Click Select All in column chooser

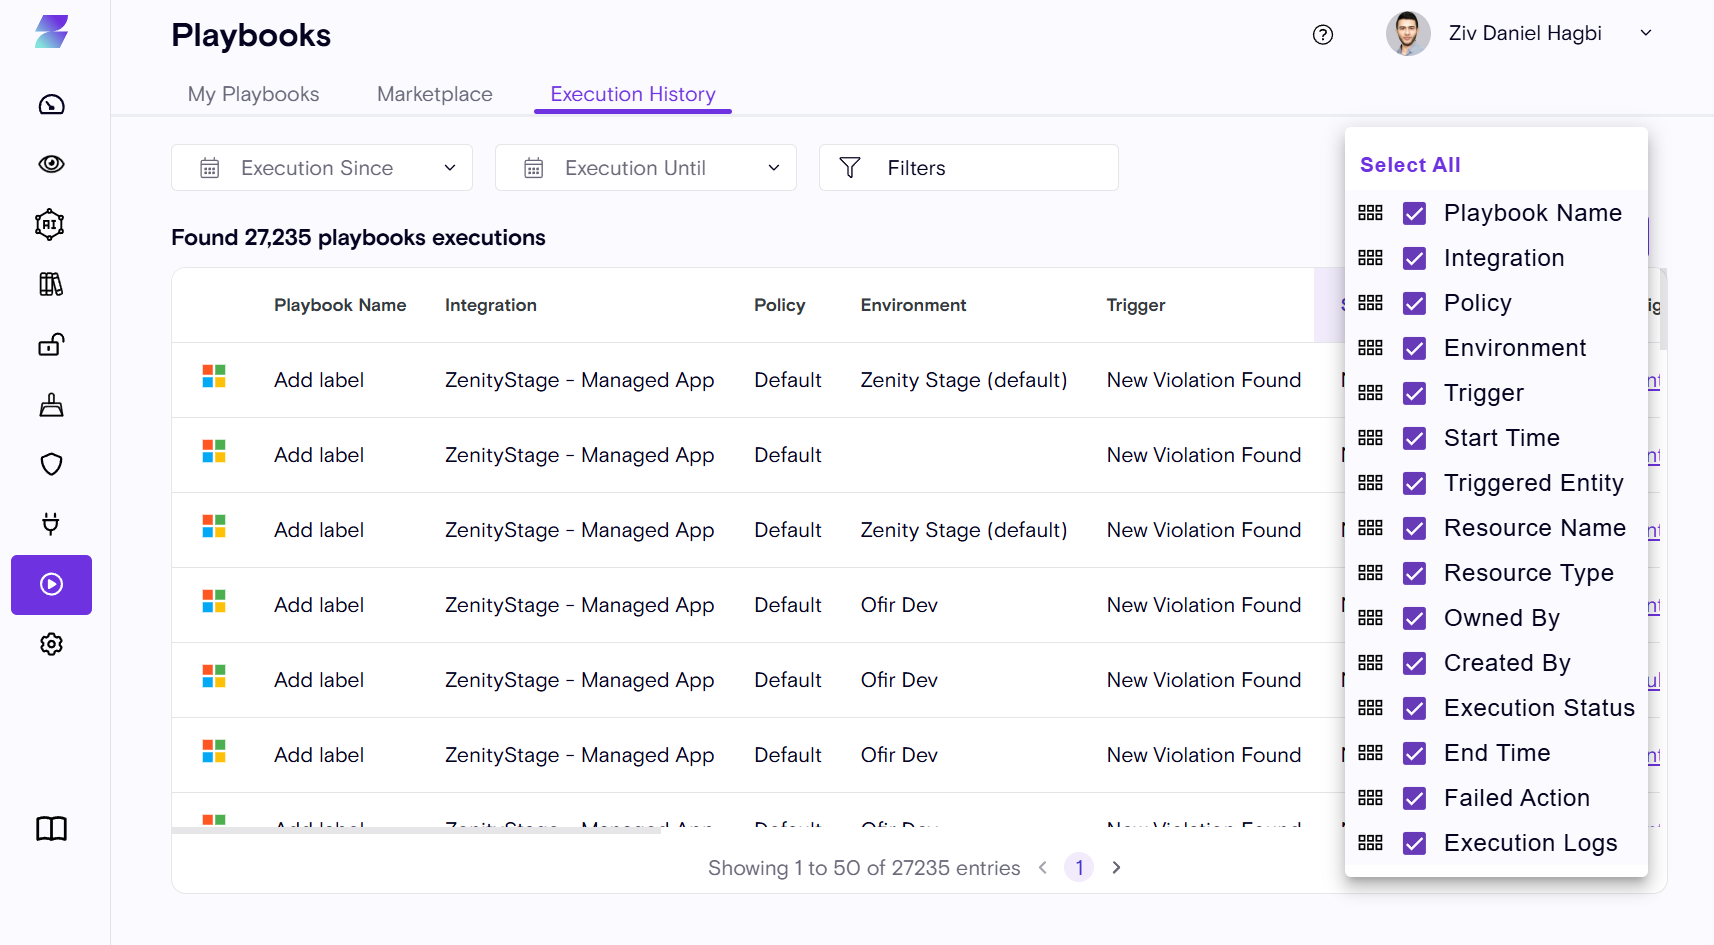pyautogui.click(x=1409, y=165)
